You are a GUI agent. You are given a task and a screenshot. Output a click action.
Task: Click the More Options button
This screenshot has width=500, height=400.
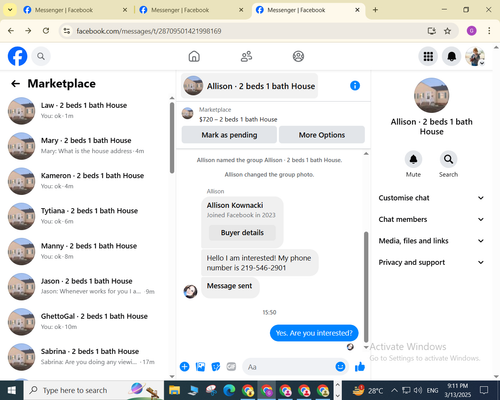coord(322,135)
